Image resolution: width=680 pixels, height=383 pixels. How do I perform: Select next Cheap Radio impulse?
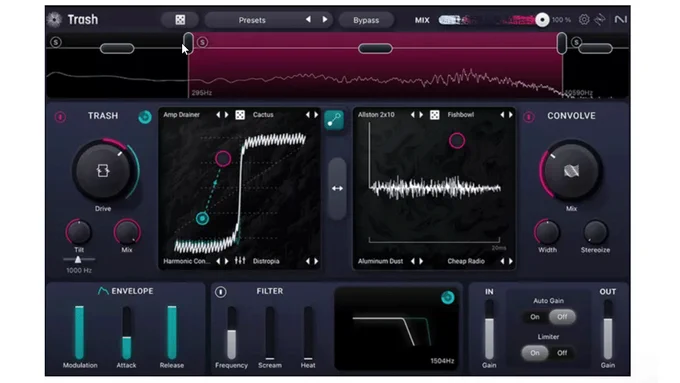[511, 261]
